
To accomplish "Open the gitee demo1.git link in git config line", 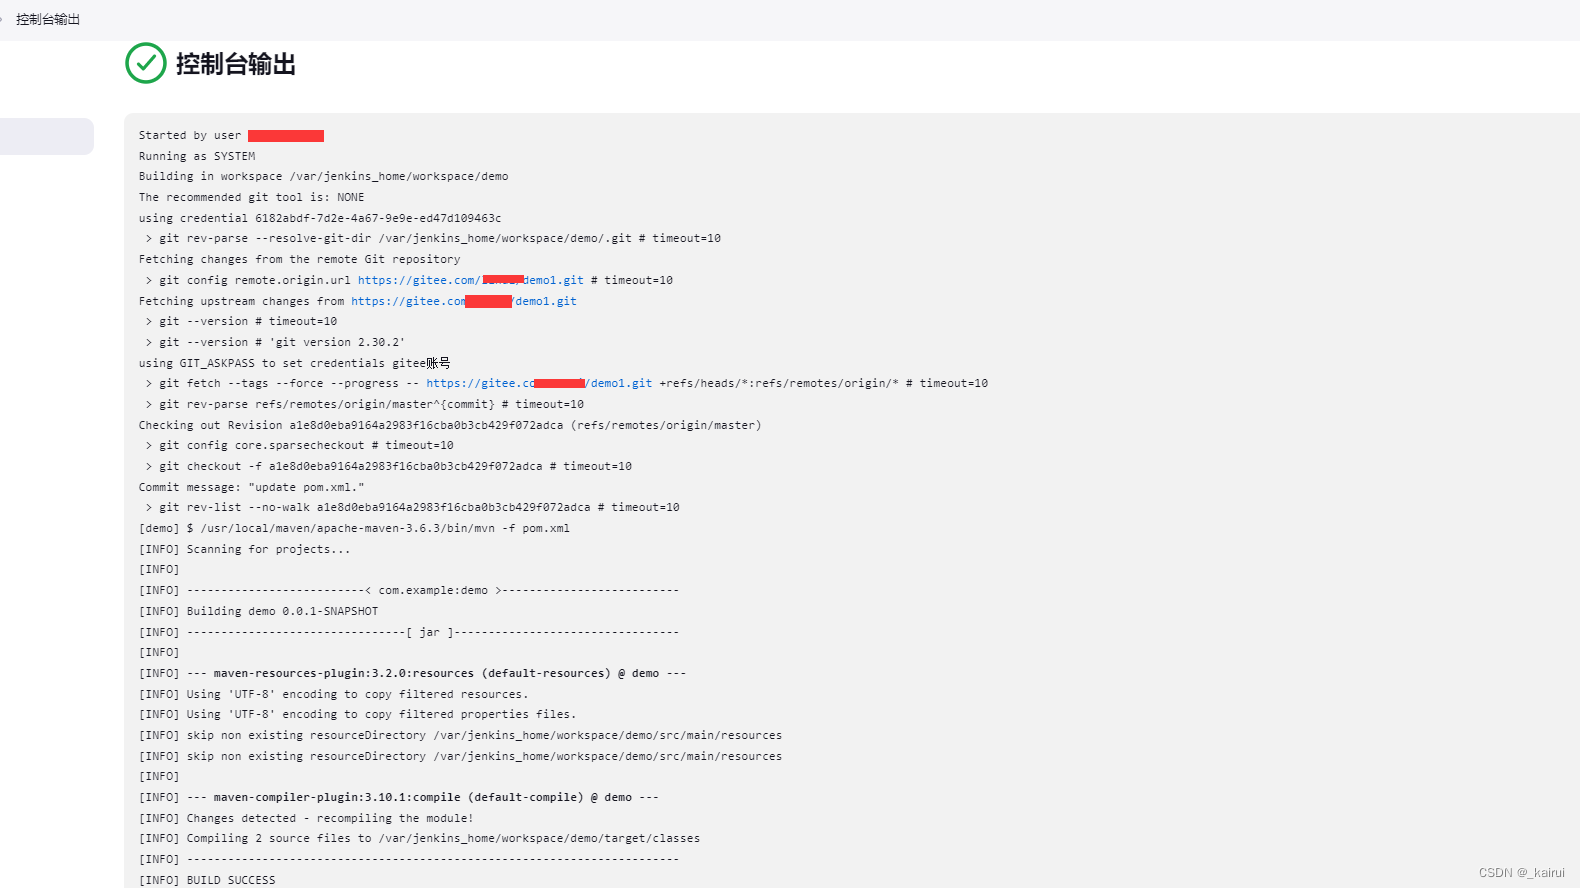I will tap(471, 280).
